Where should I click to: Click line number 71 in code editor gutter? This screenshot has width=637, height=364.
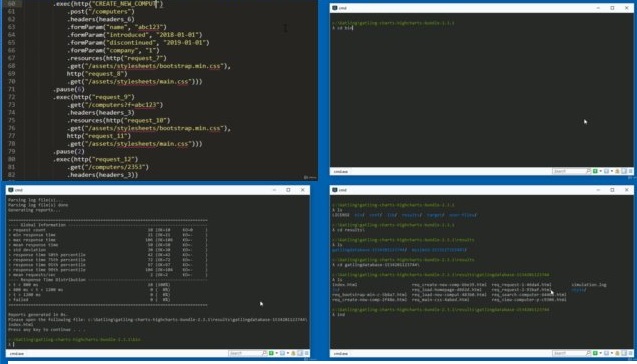coord(11,89)
